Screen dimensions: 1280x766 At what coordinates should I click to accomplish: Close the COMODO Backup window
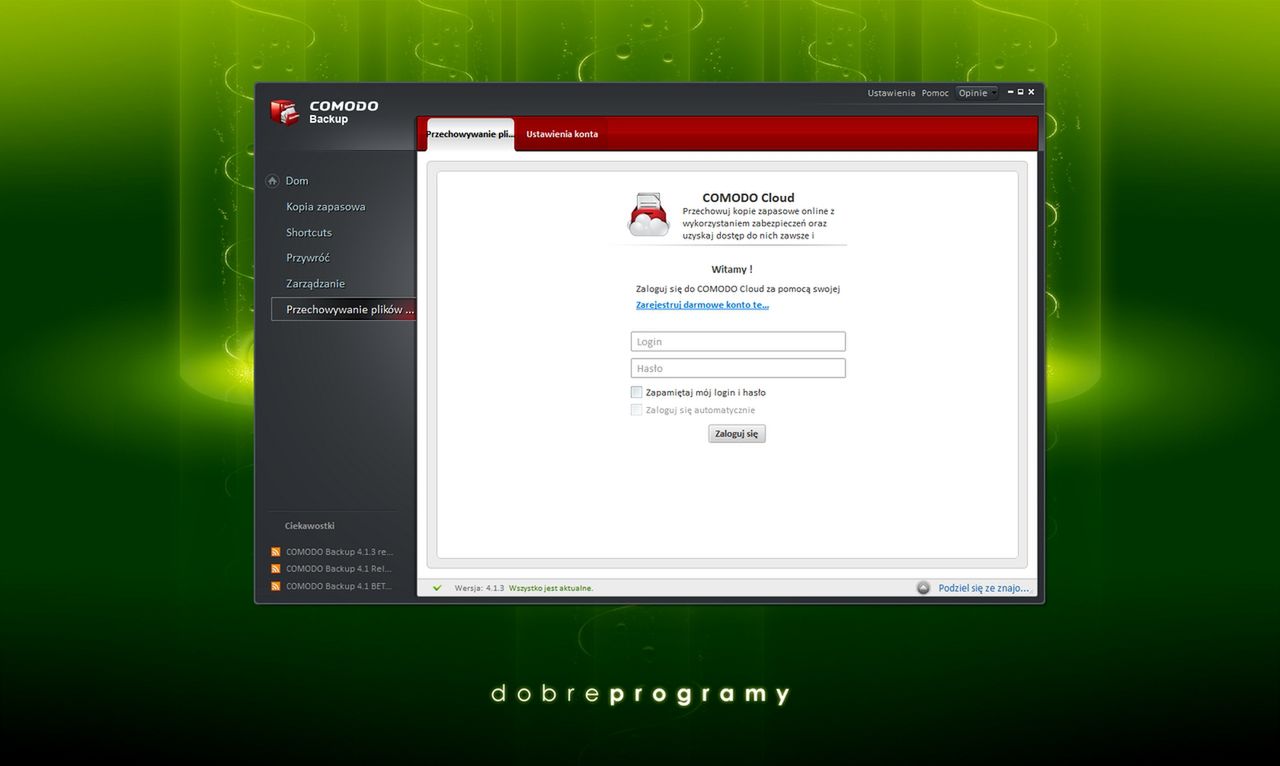(1032, 92)
